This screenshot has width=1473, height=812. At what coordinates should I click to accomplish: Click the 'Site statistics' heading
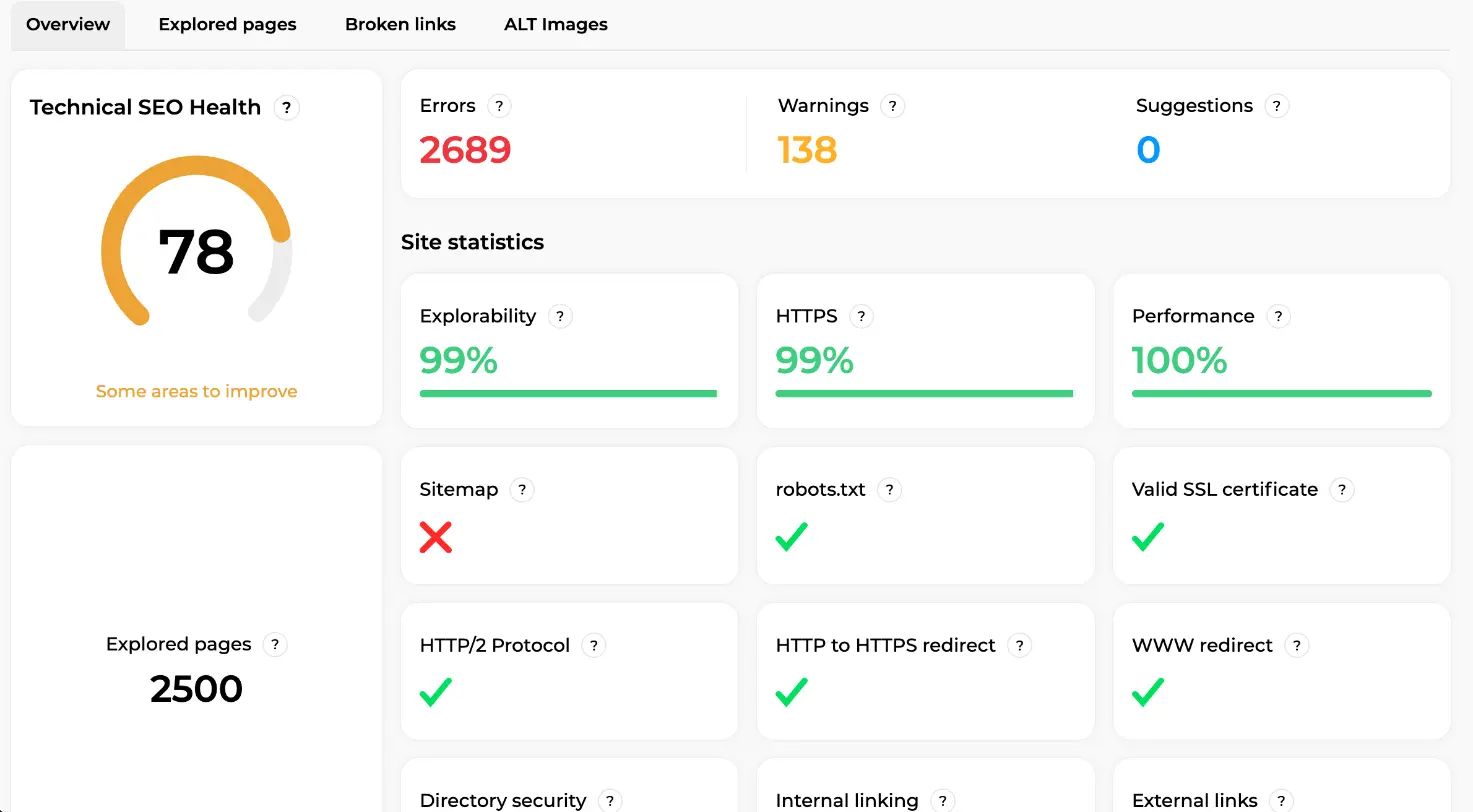point(472,242)
